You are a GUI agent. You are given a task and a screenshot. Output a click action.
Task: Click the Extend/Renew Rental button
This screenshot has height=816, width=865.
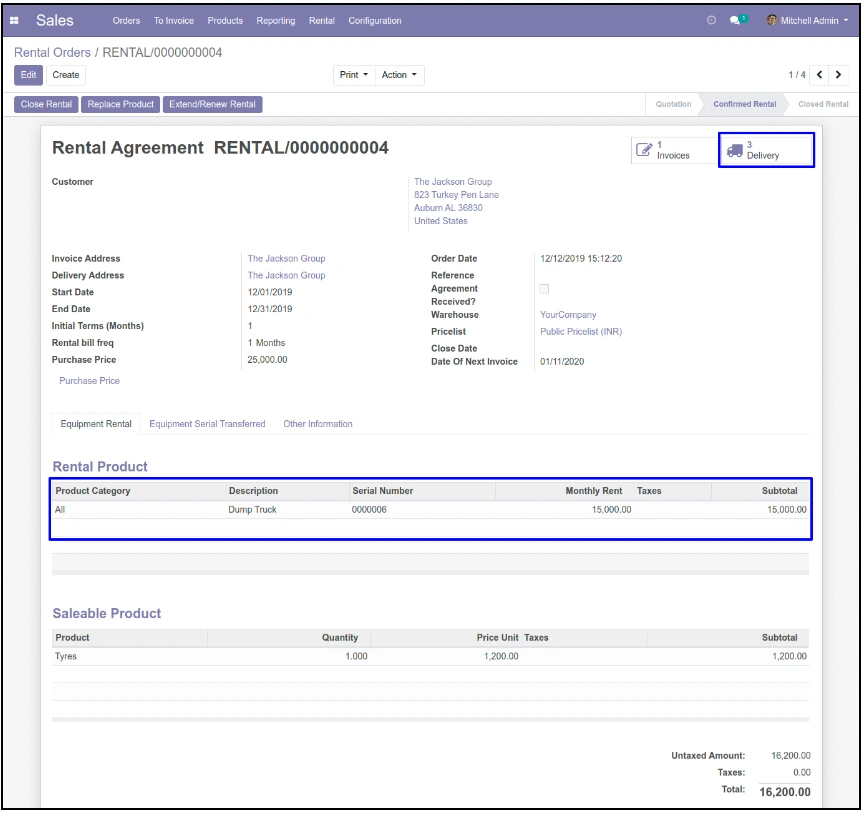click(x=213, y=104)
